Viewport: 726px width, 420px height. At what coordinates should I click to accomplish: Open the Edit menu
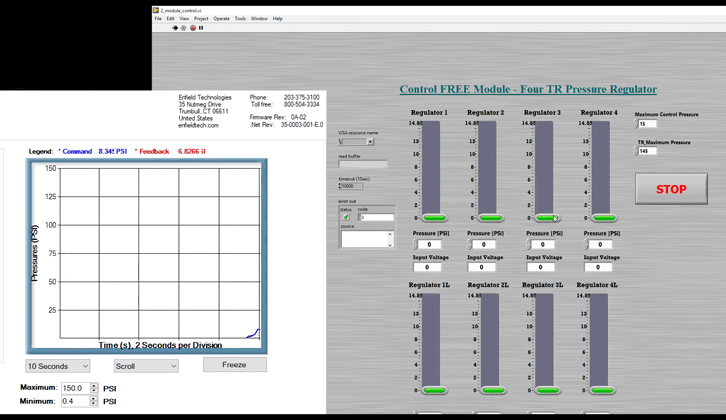pyautogui.click(x=170, y=19)
